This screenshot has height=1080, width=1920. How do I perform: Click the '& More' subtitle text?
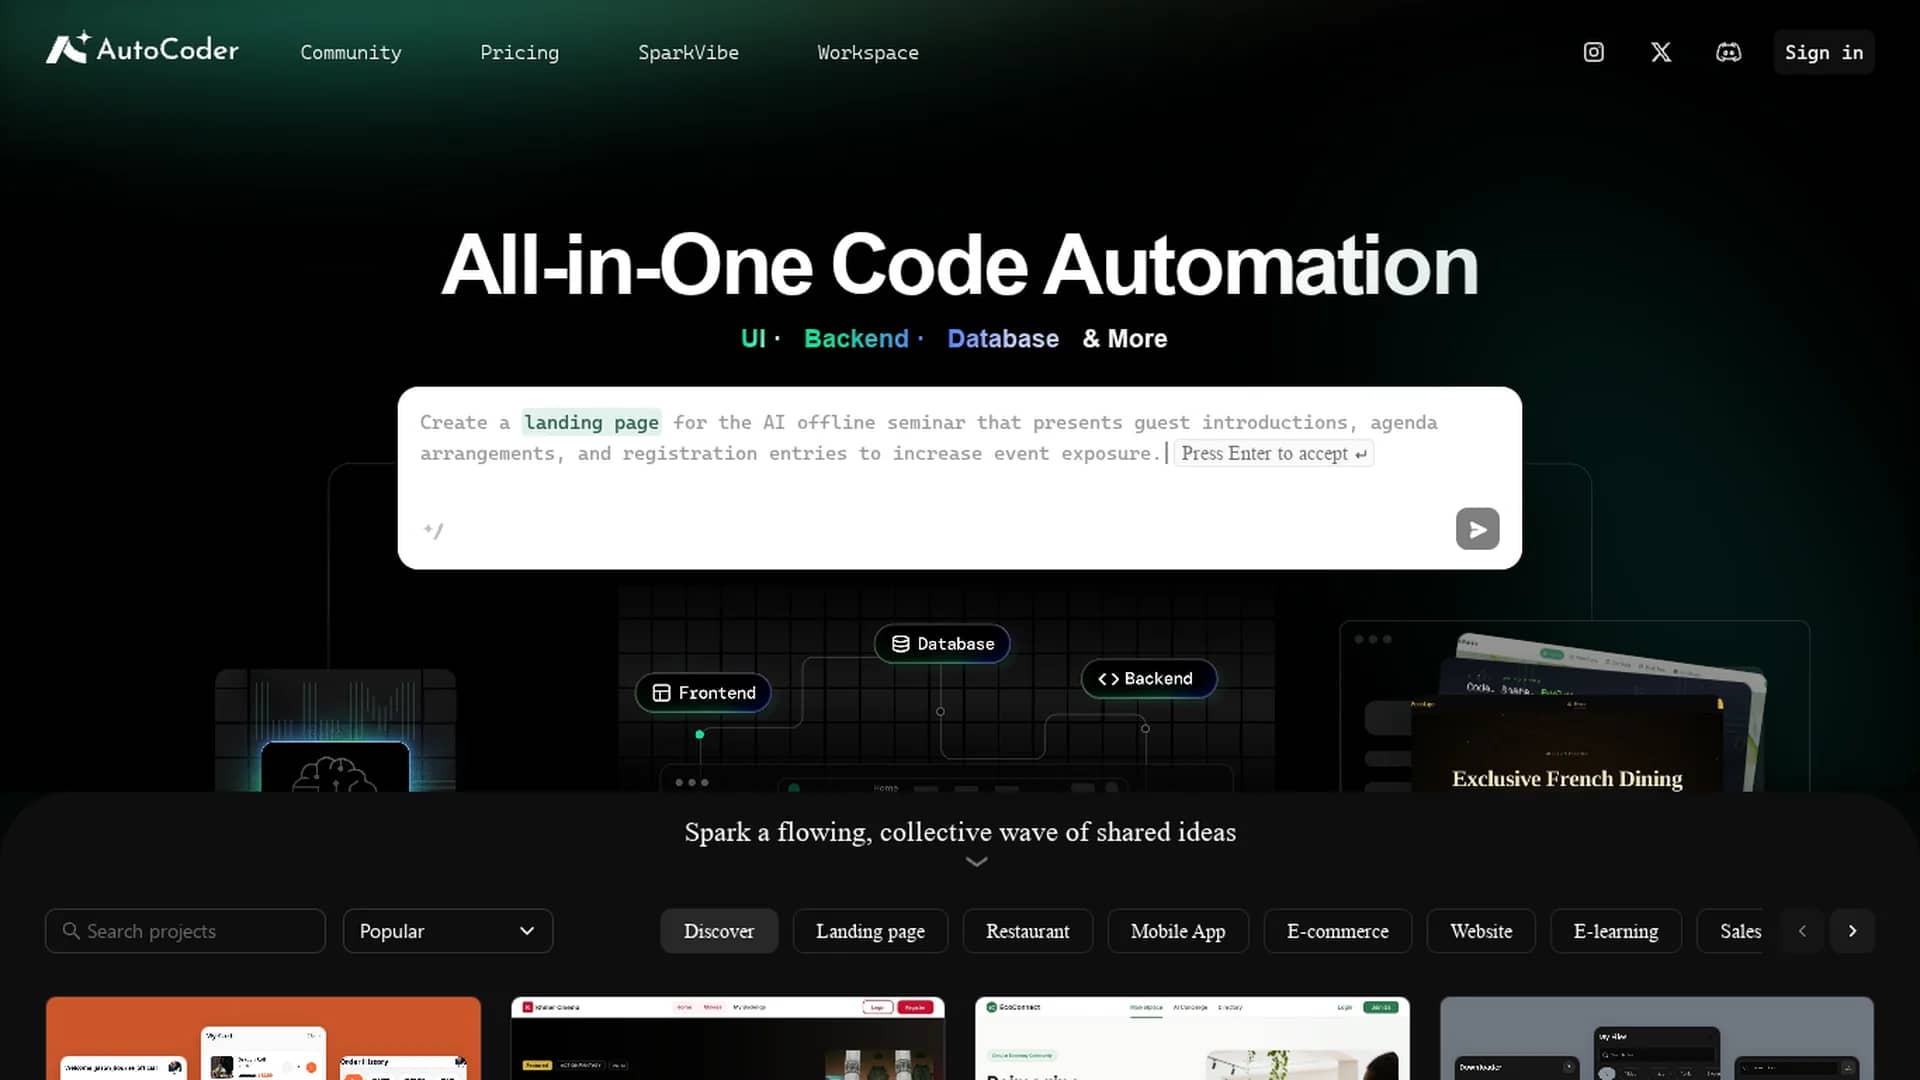point(1125,339)
